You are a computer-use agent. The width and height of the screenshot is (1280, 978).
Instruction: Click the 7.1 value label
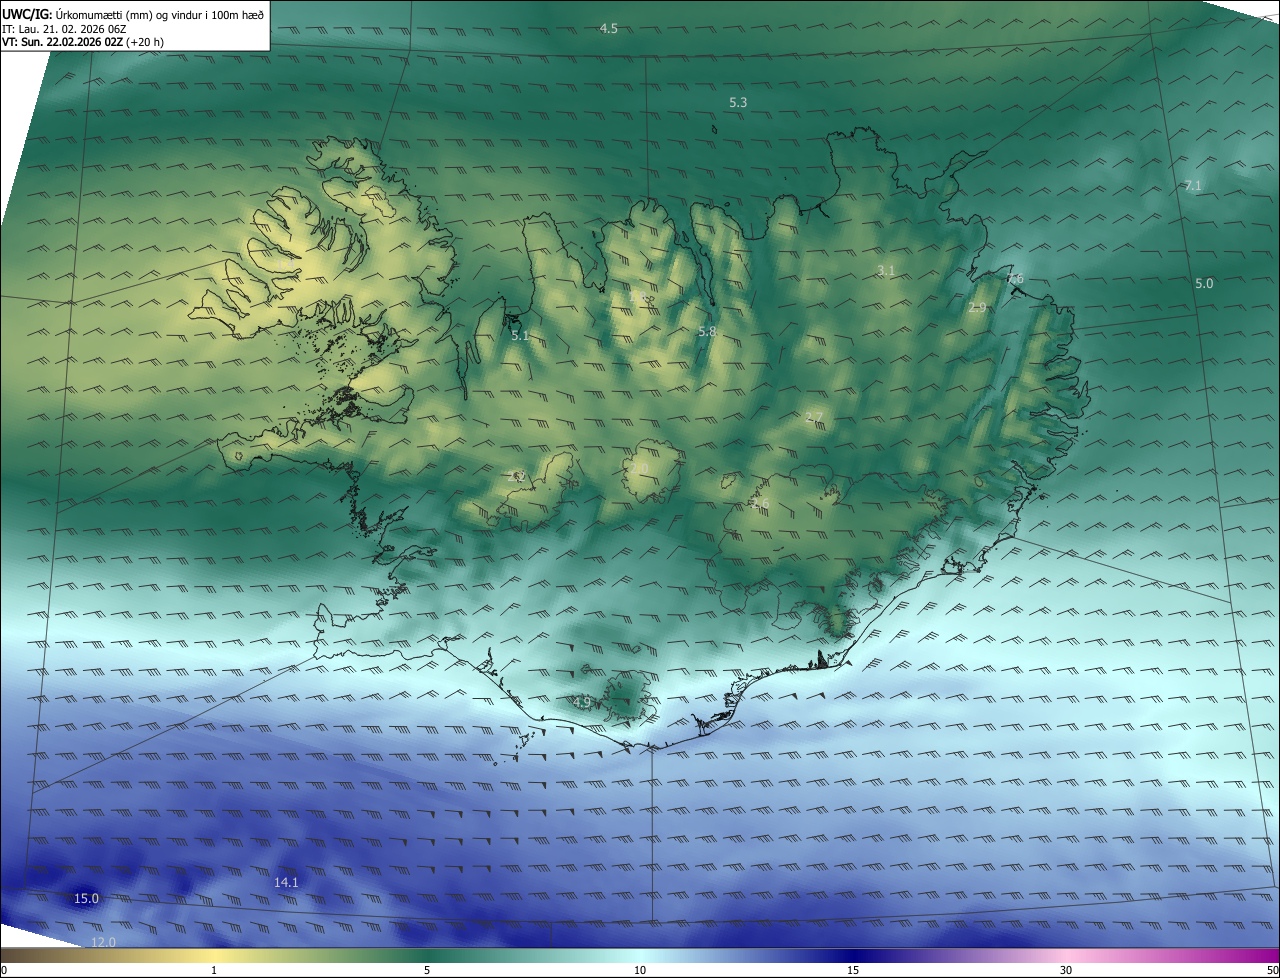coord(1192,186)
